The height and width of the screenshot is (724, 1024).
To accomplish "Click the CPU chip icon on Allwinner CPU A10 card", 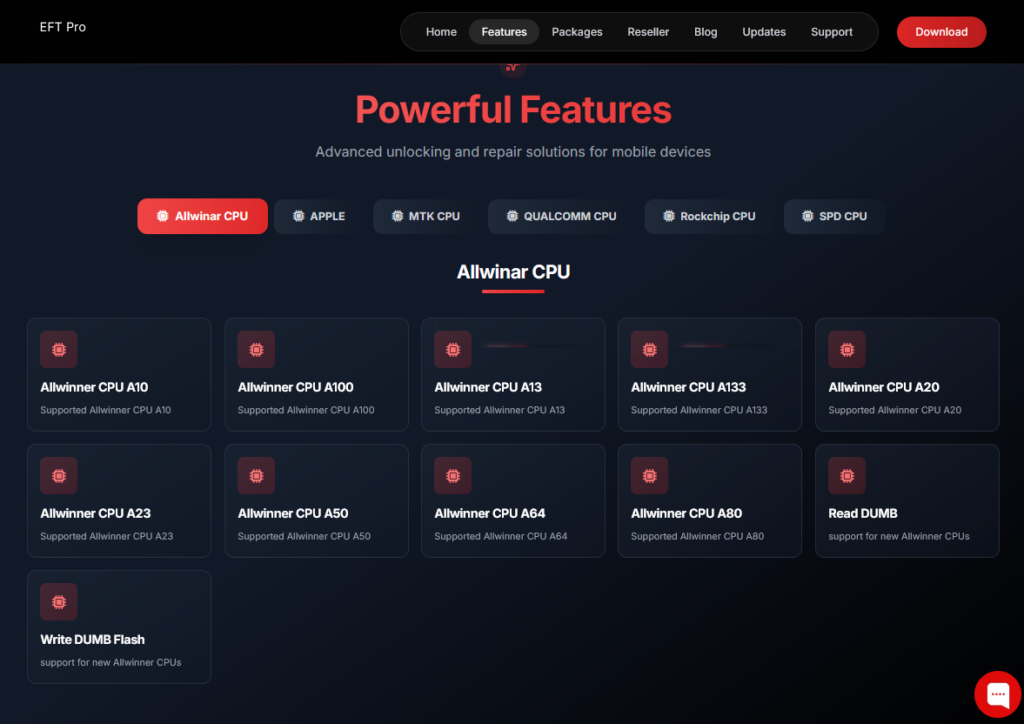I will (58, 349).
